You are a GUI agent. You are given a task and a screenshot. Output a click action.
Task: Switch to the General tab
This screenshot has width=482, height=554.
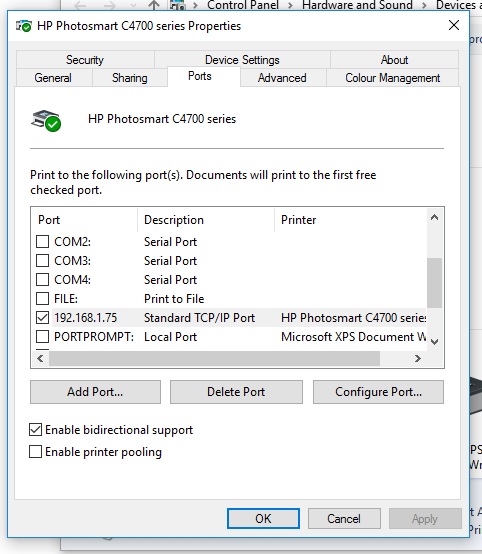[x=53, y=78]
